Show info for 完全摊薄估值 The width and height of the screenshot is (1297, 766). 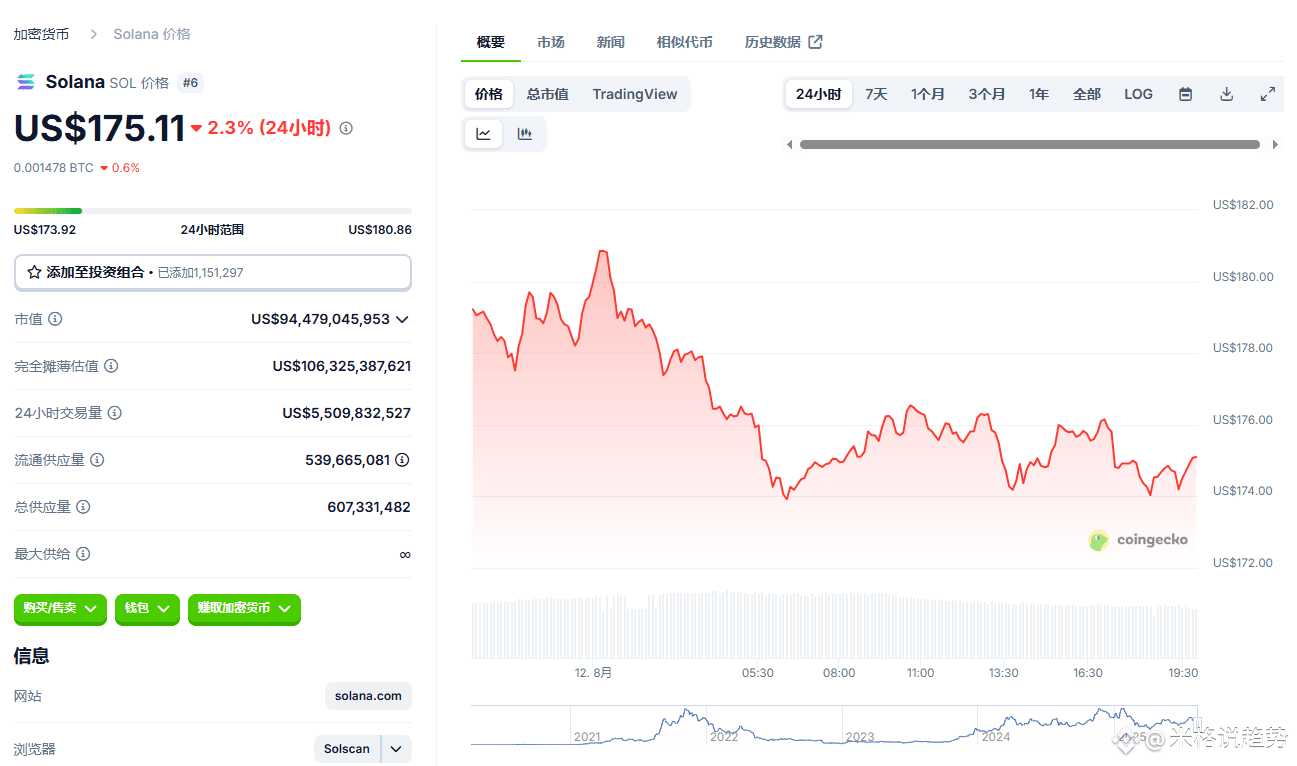tap(111, 366)
